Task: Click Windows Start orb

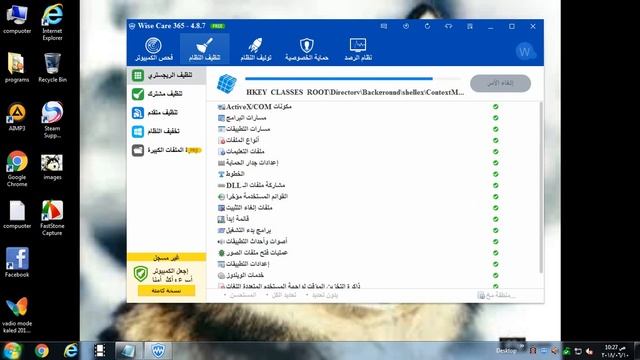Action: (12, 351)
